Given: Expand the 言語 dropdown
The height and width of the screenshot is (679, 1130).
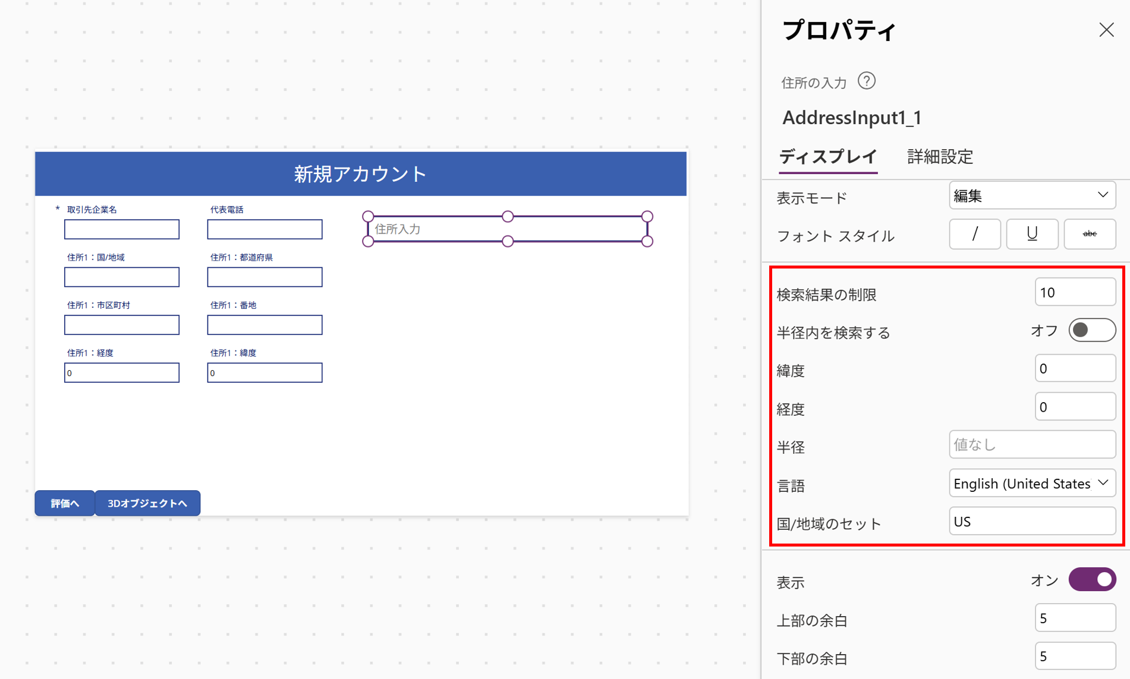Looking at the screenshot, I should (x=1031, y=484).
